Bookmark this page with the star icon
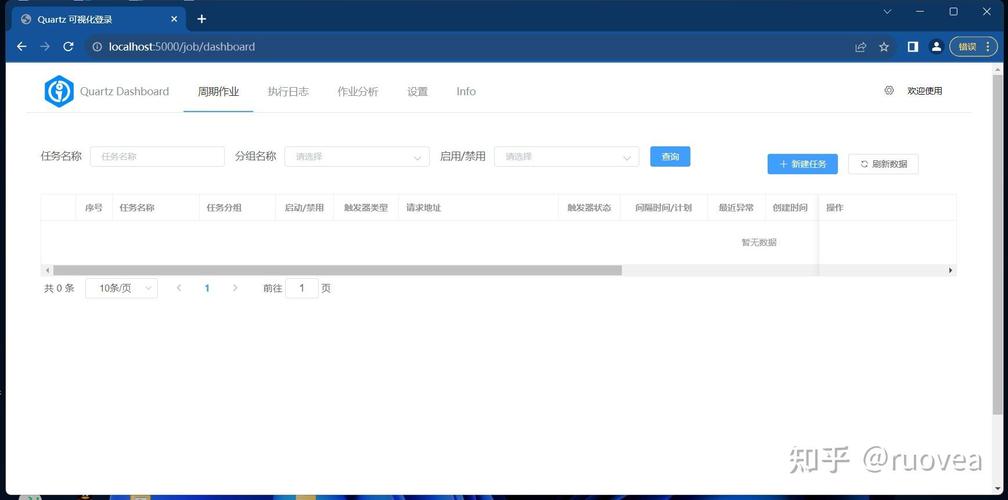This screenshot has height=500, width=1008. coord(884,46)
